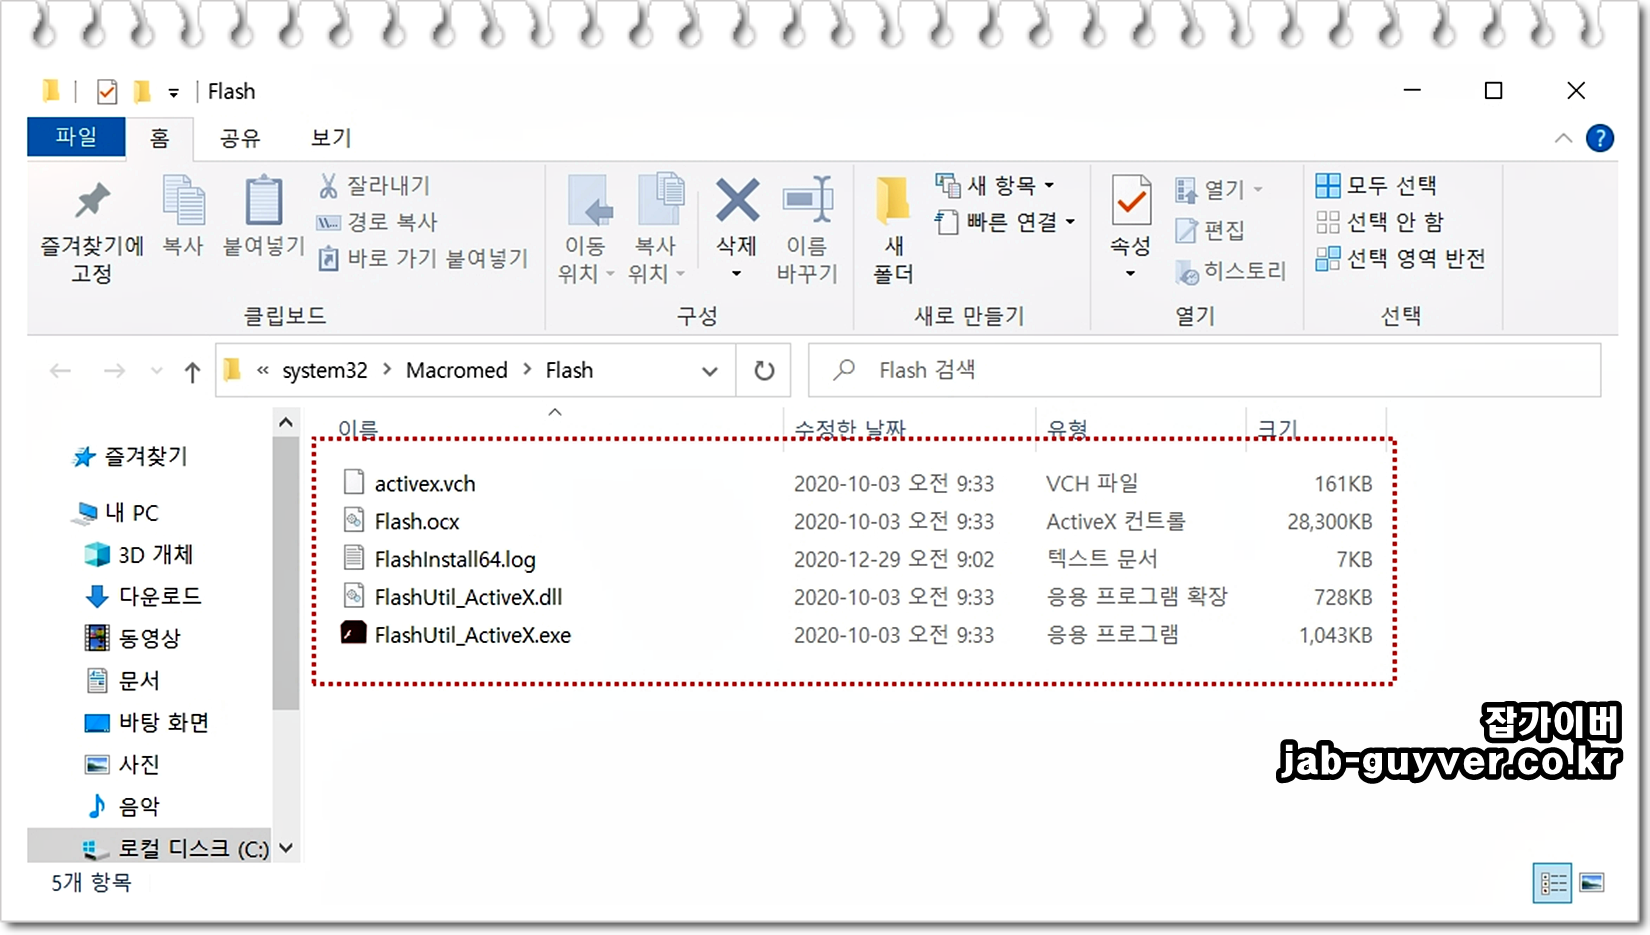
Task: Refresh the folder view
Action: [764, 371]
